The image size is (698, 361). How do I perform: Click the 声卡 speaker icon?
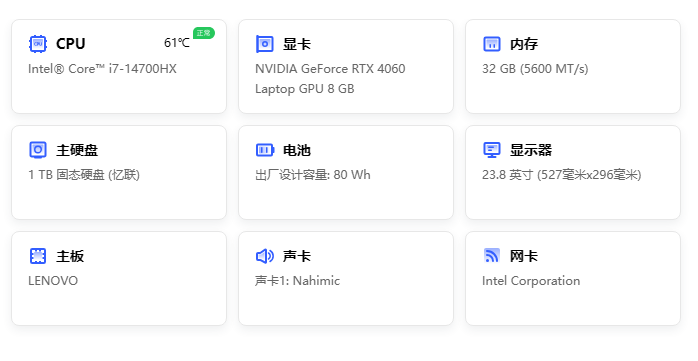click(265, 256)
